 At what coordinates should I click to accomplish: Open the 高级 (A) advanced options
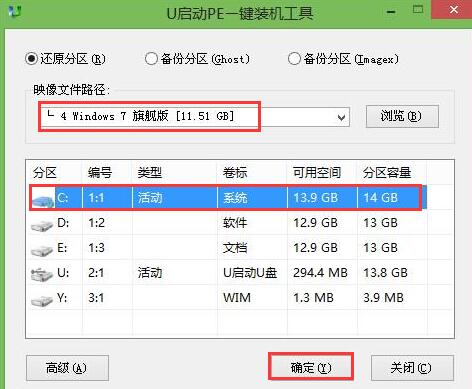(x=67, y=368)
